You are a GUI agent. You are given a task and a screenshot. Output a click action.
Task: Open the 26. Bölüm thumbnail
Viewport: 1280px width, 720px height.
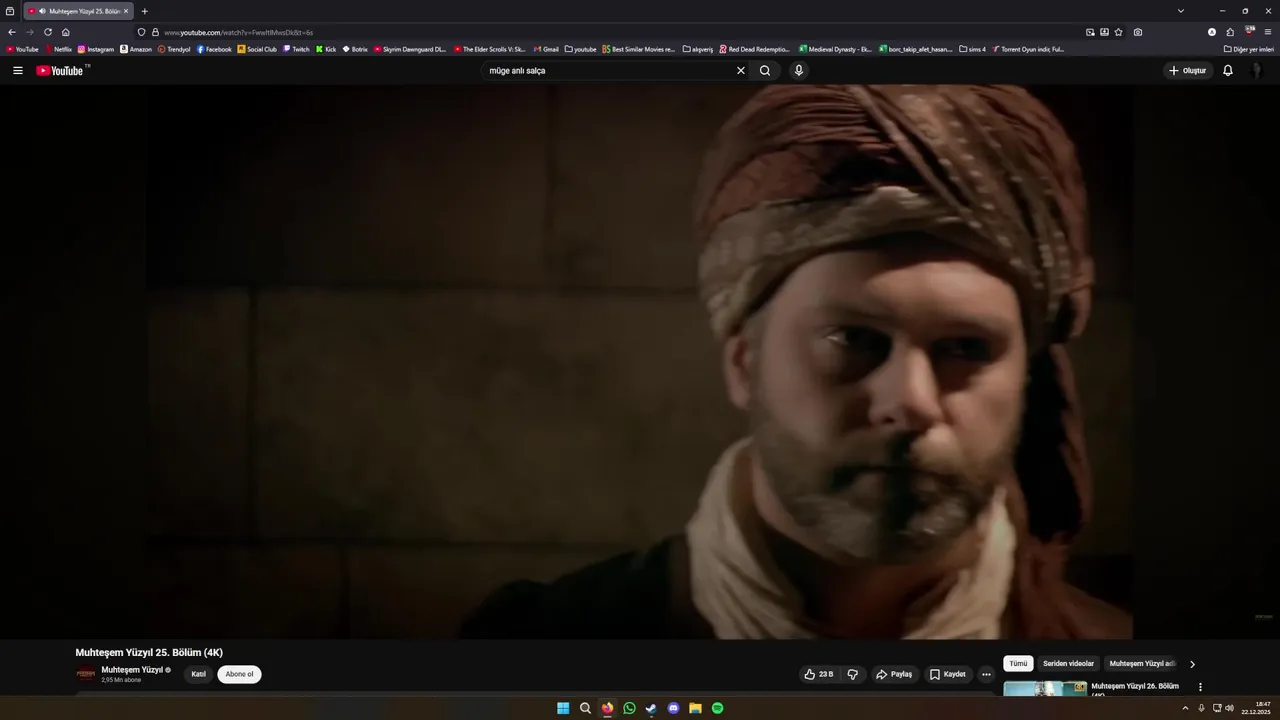(x=1045, y=689)
